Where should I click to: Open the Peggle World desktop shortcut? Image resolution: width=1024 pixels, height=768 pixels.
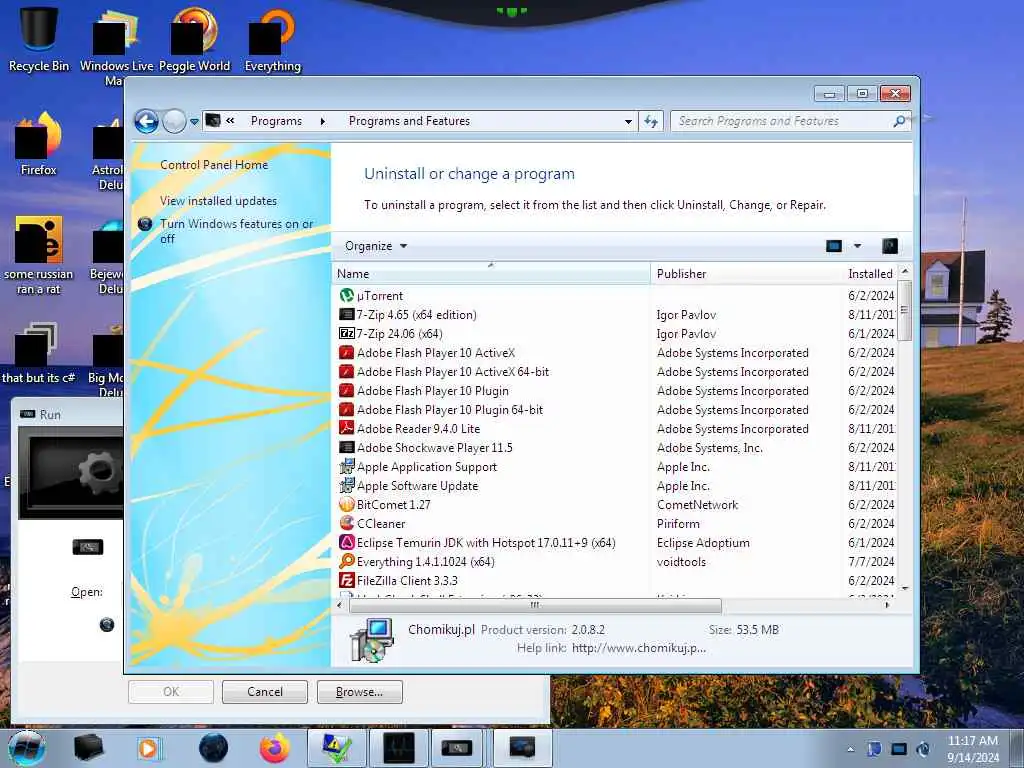click(195, 37)
